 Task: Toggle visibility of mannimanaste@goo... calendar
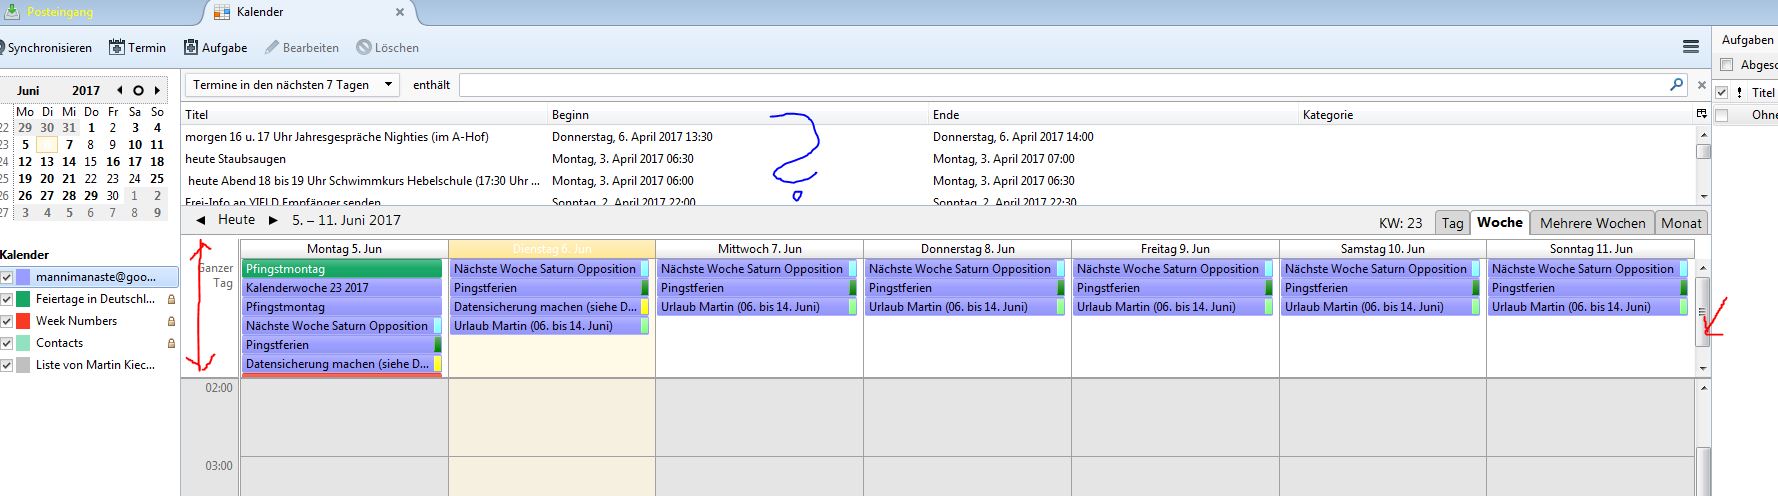pyautogui.click(x=7, y=277)
